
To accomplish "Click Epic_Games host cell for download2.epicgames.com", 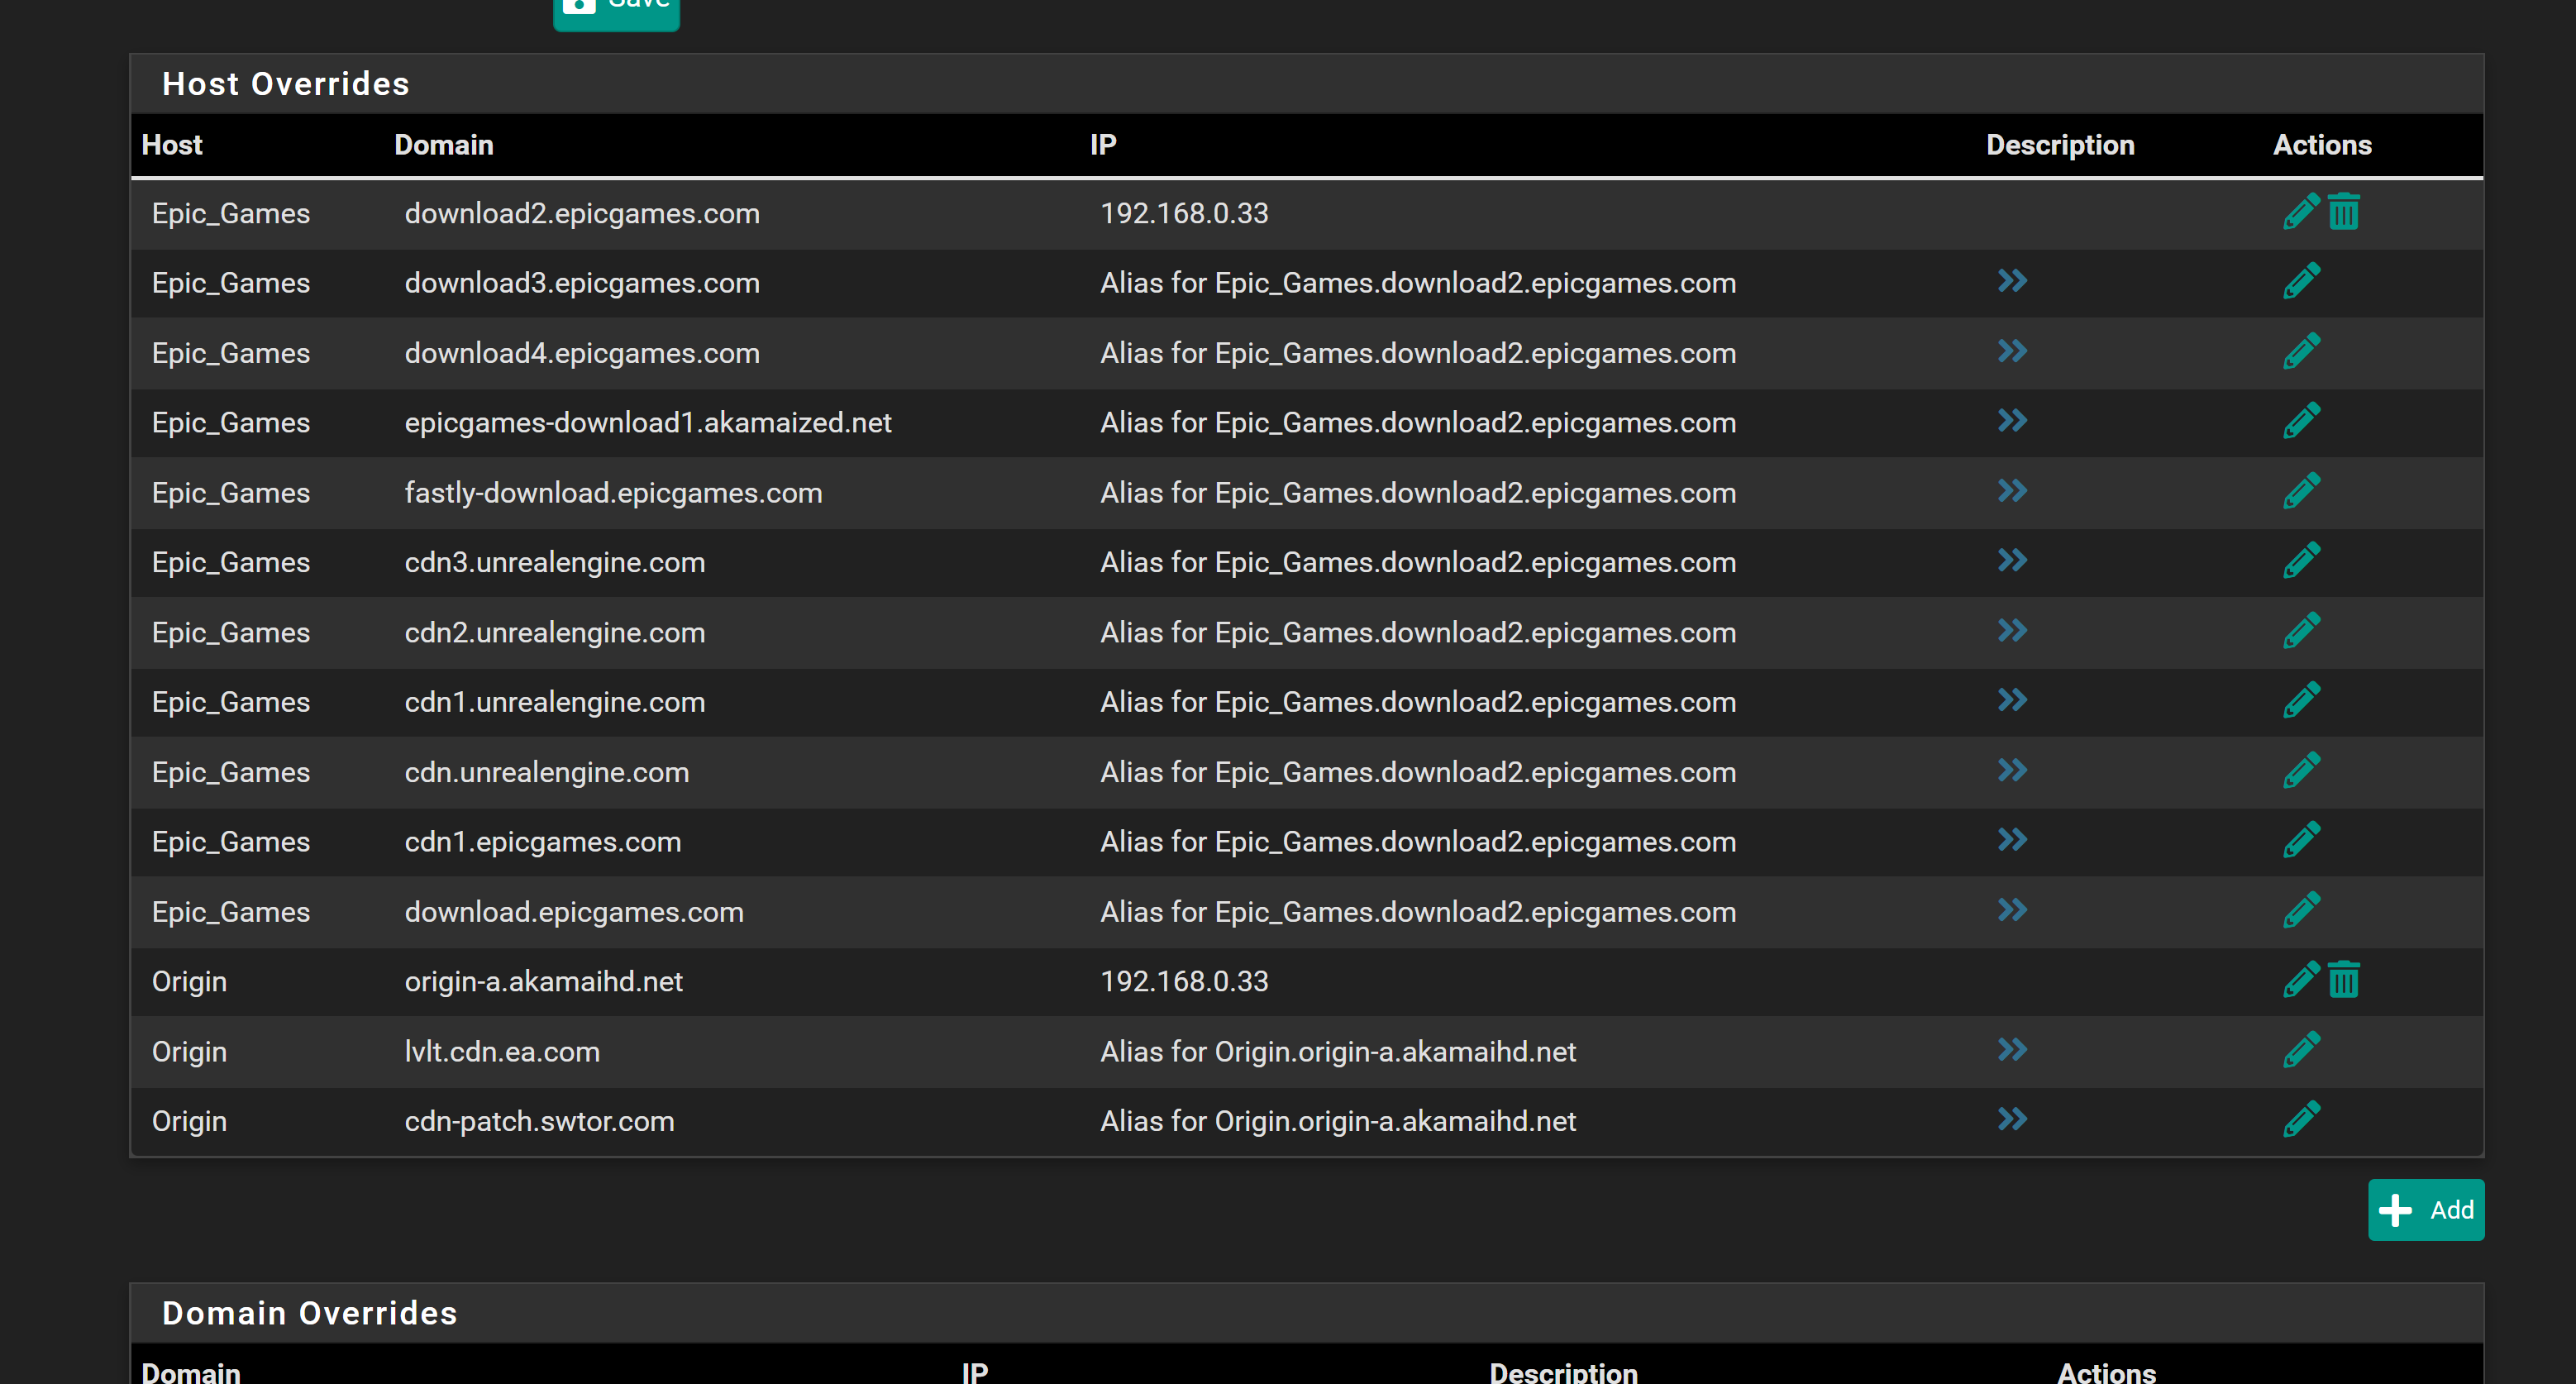I will coord(231,213).
